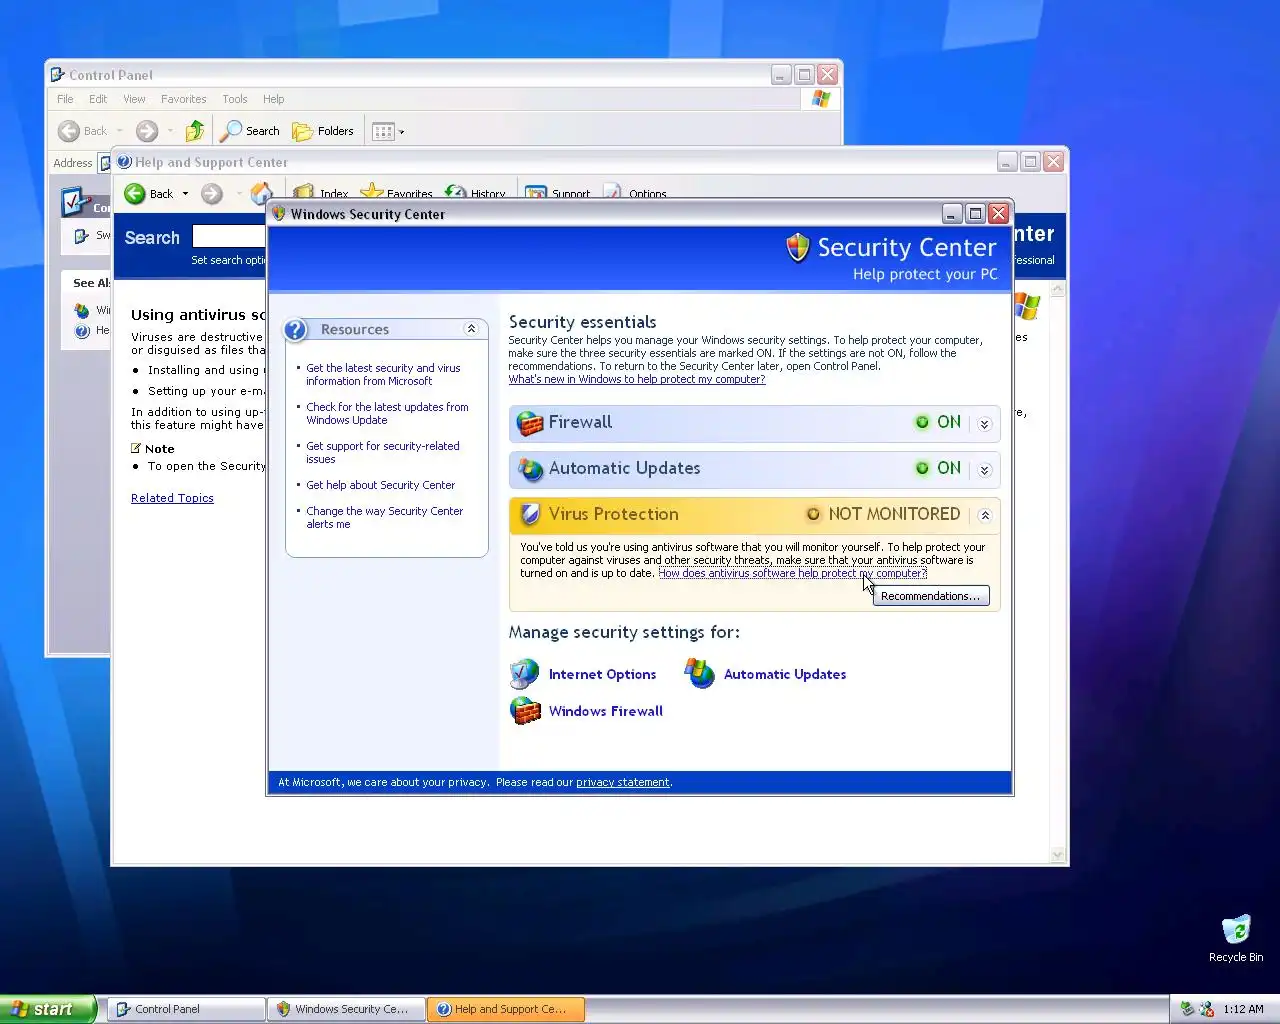This screenshot has height=1024, width=1280.
Task: Click 'Get support for security-related issues' link
Action: (x=383, y=452)
